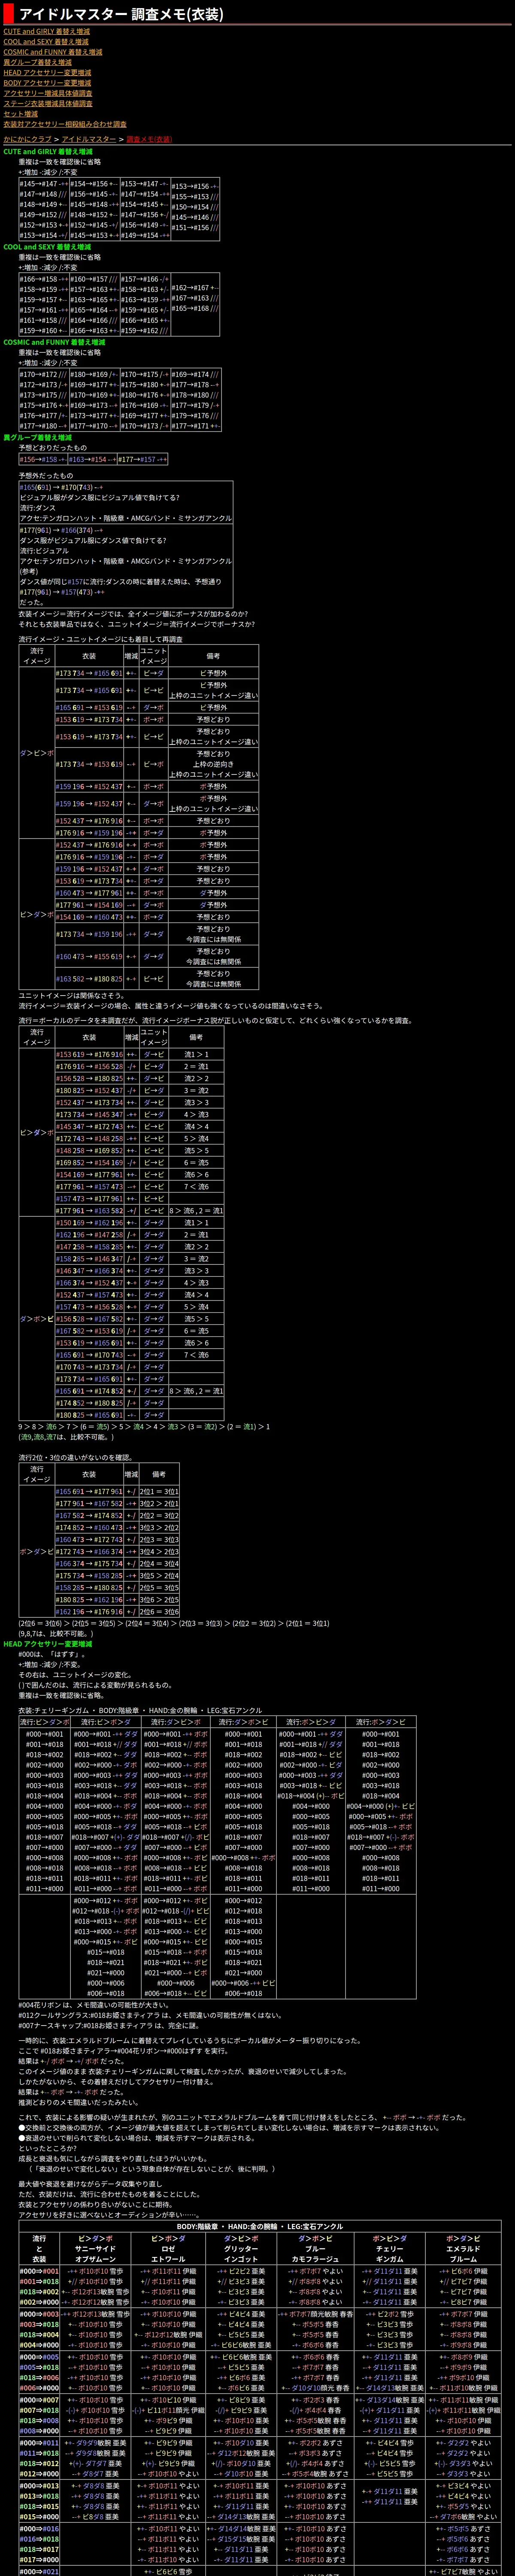The image size is (515, 2576).
Task: Click the '予想外だったもの' label
Action: tap(45, 476)
